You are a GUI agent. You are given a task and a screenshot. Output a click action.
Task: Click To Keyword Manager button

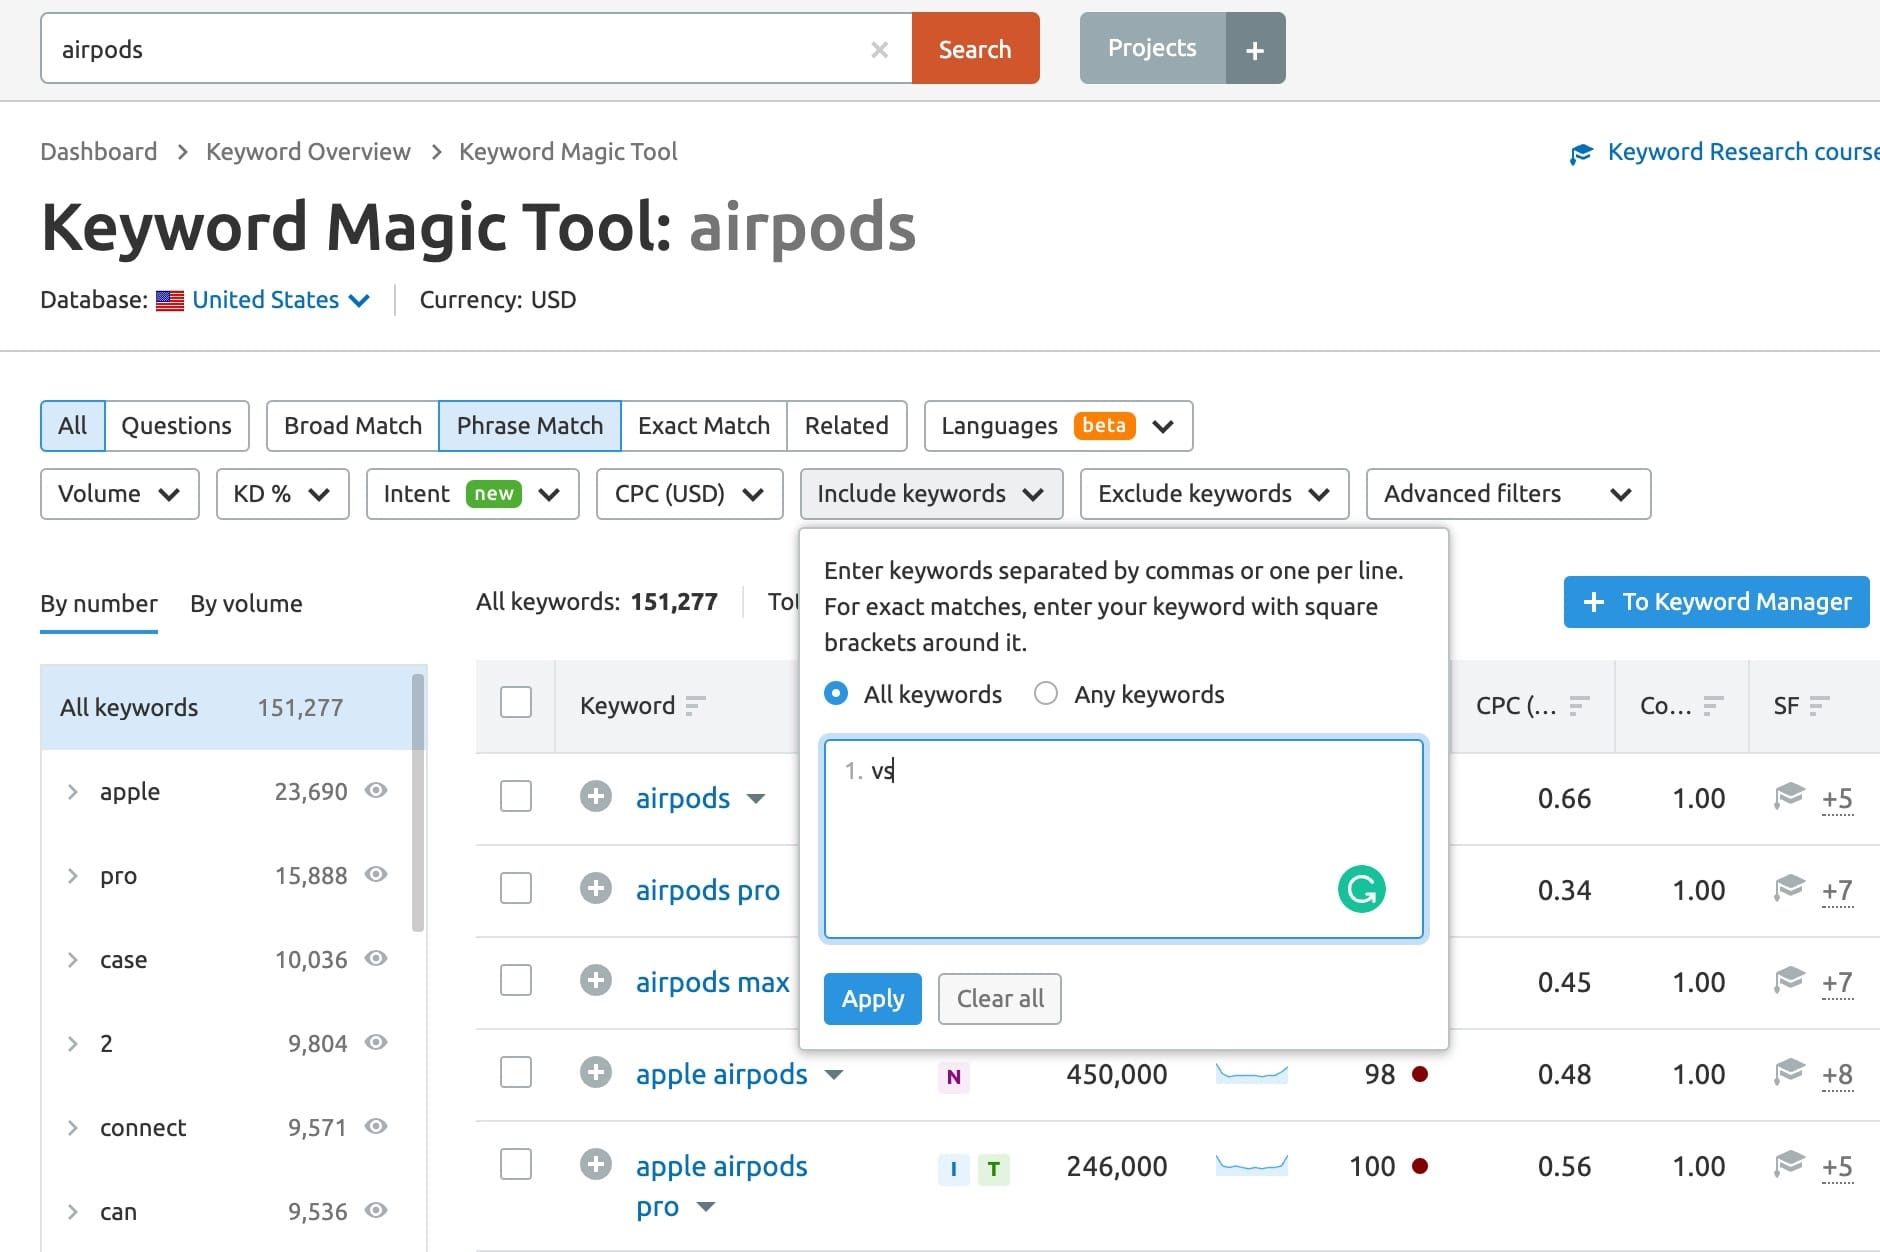coord(1717,602)
